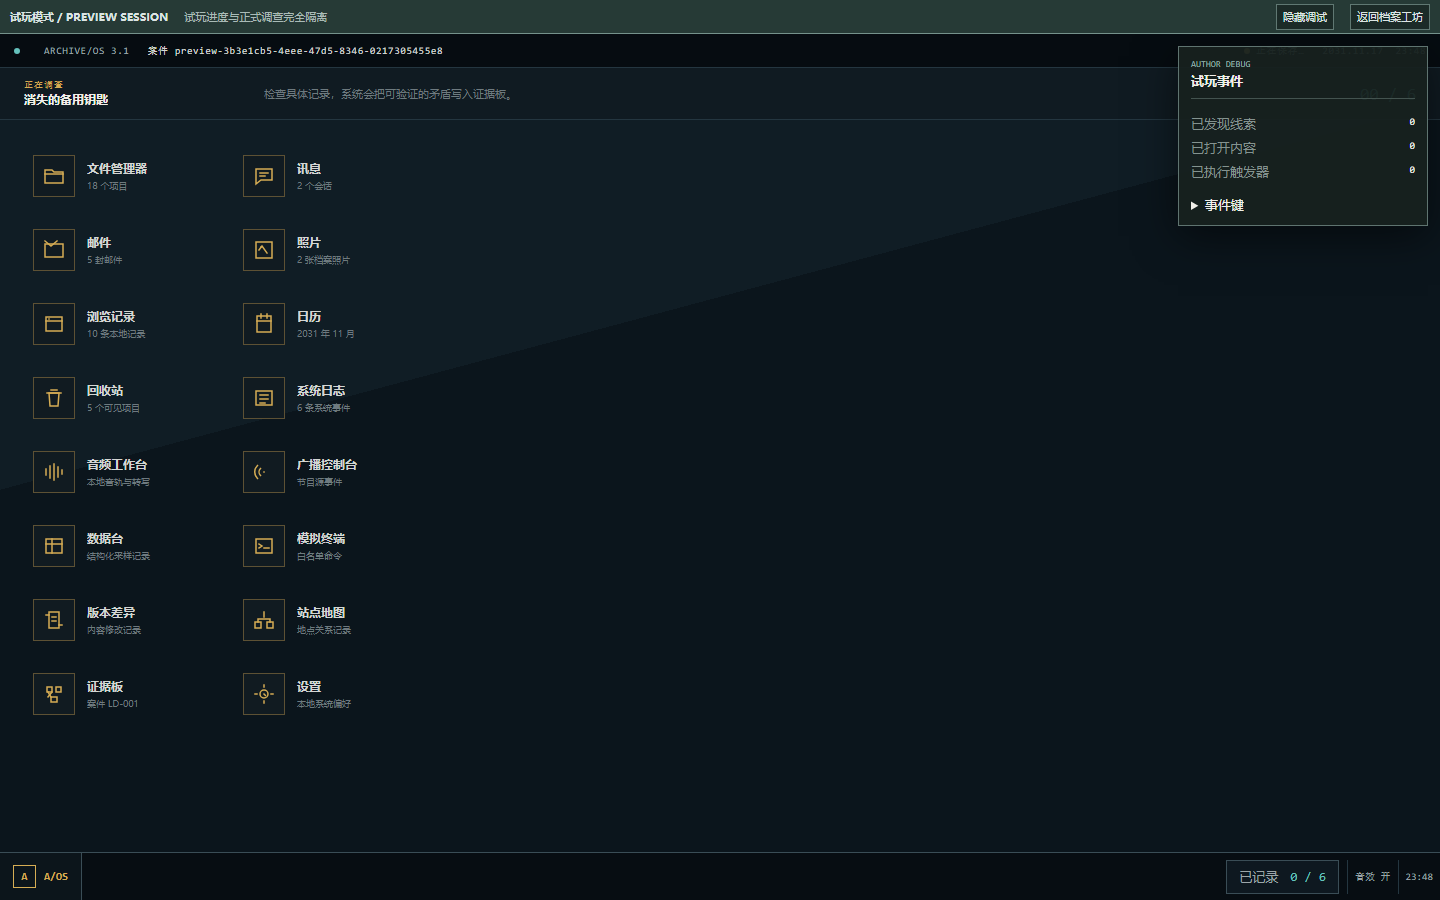Viewport: 1440px width, 900px height.
Task: Click the 已记录 0 / 6 counter
Action: [x=1282, y=877]
